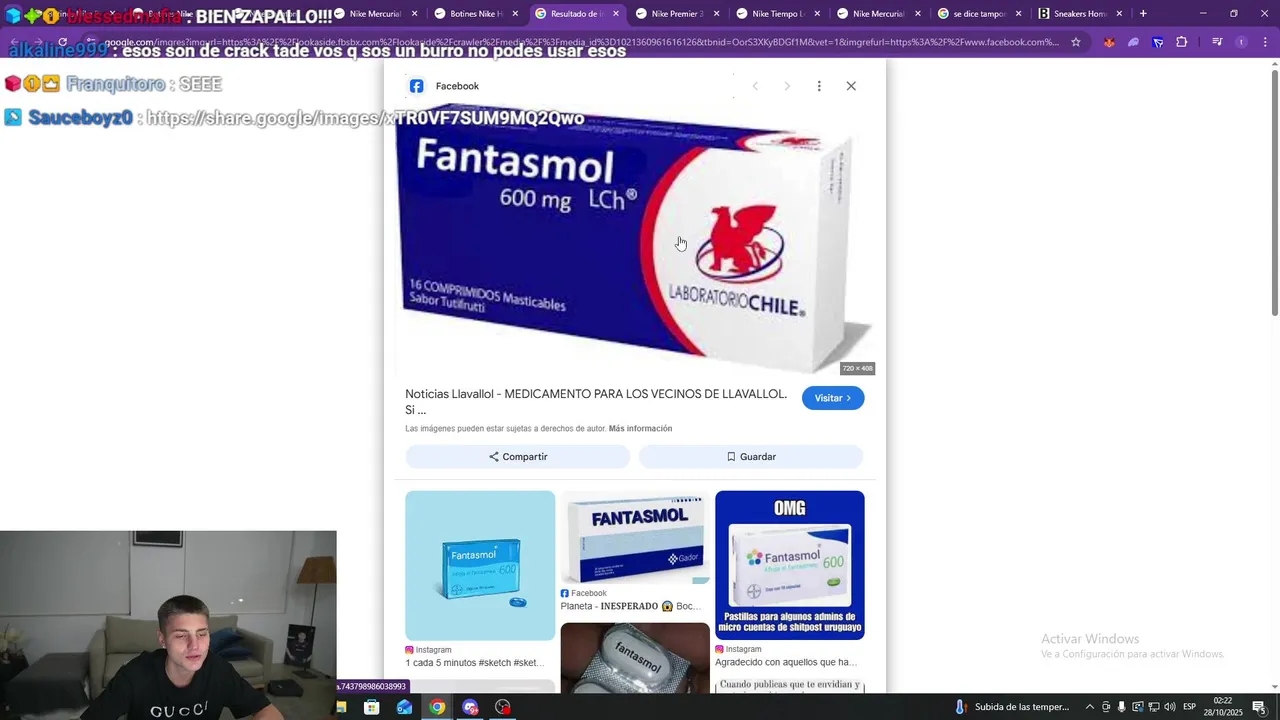Screen dimensions: 1280x720
Task: Click the 720 × 408 size badge
Action: tap(857, 368)
